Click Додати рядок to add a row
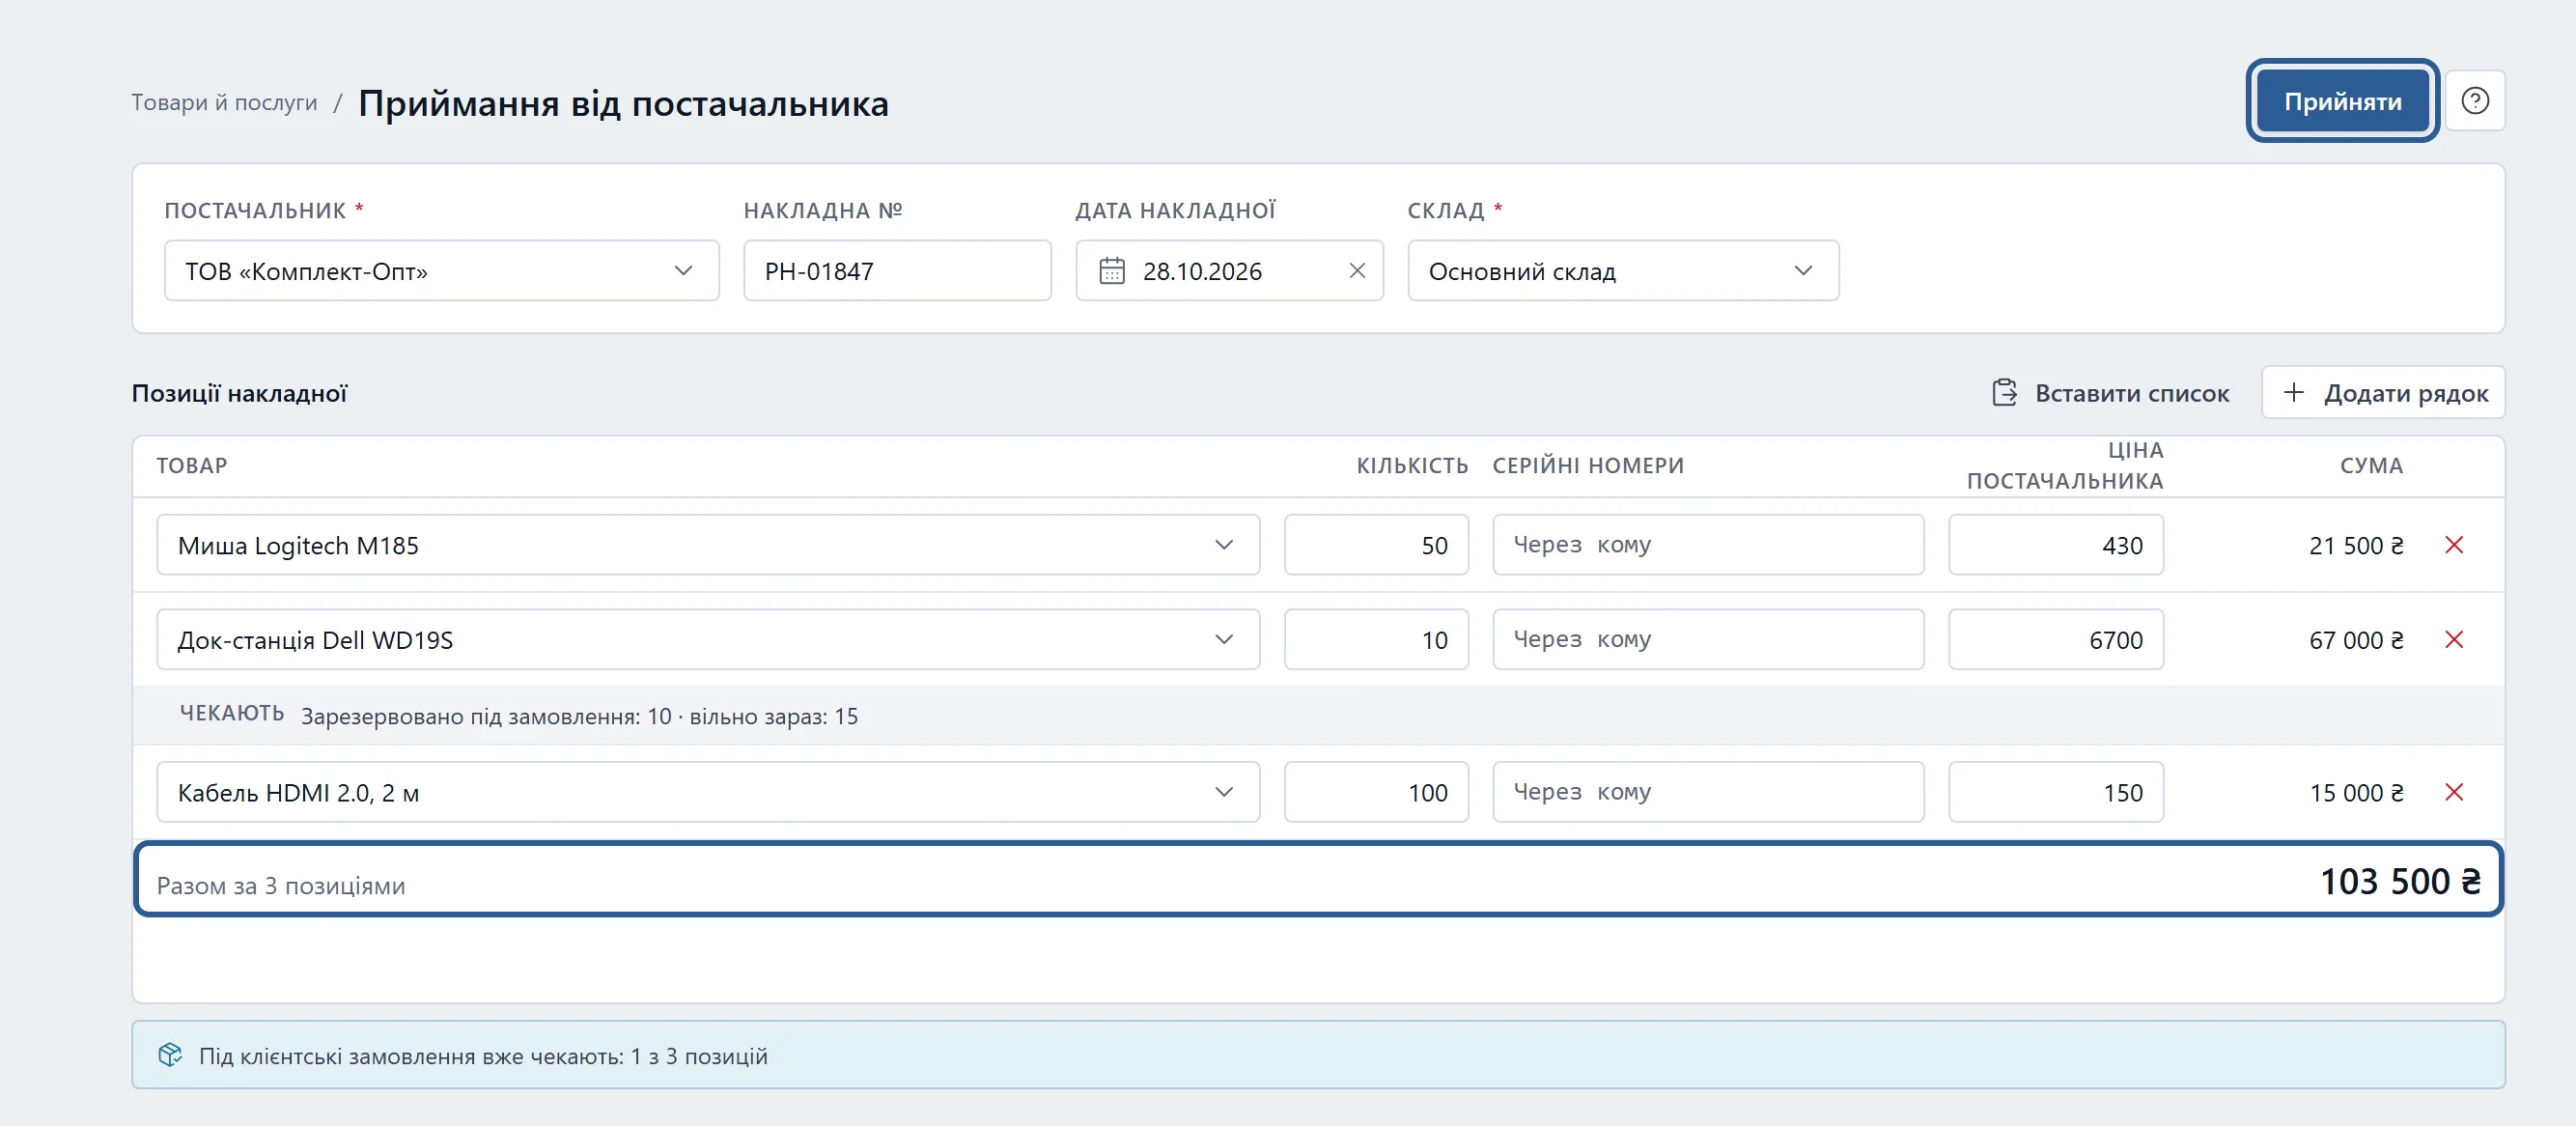Viewport: 2576px width, 1126px height. [x=2384, y=393]
